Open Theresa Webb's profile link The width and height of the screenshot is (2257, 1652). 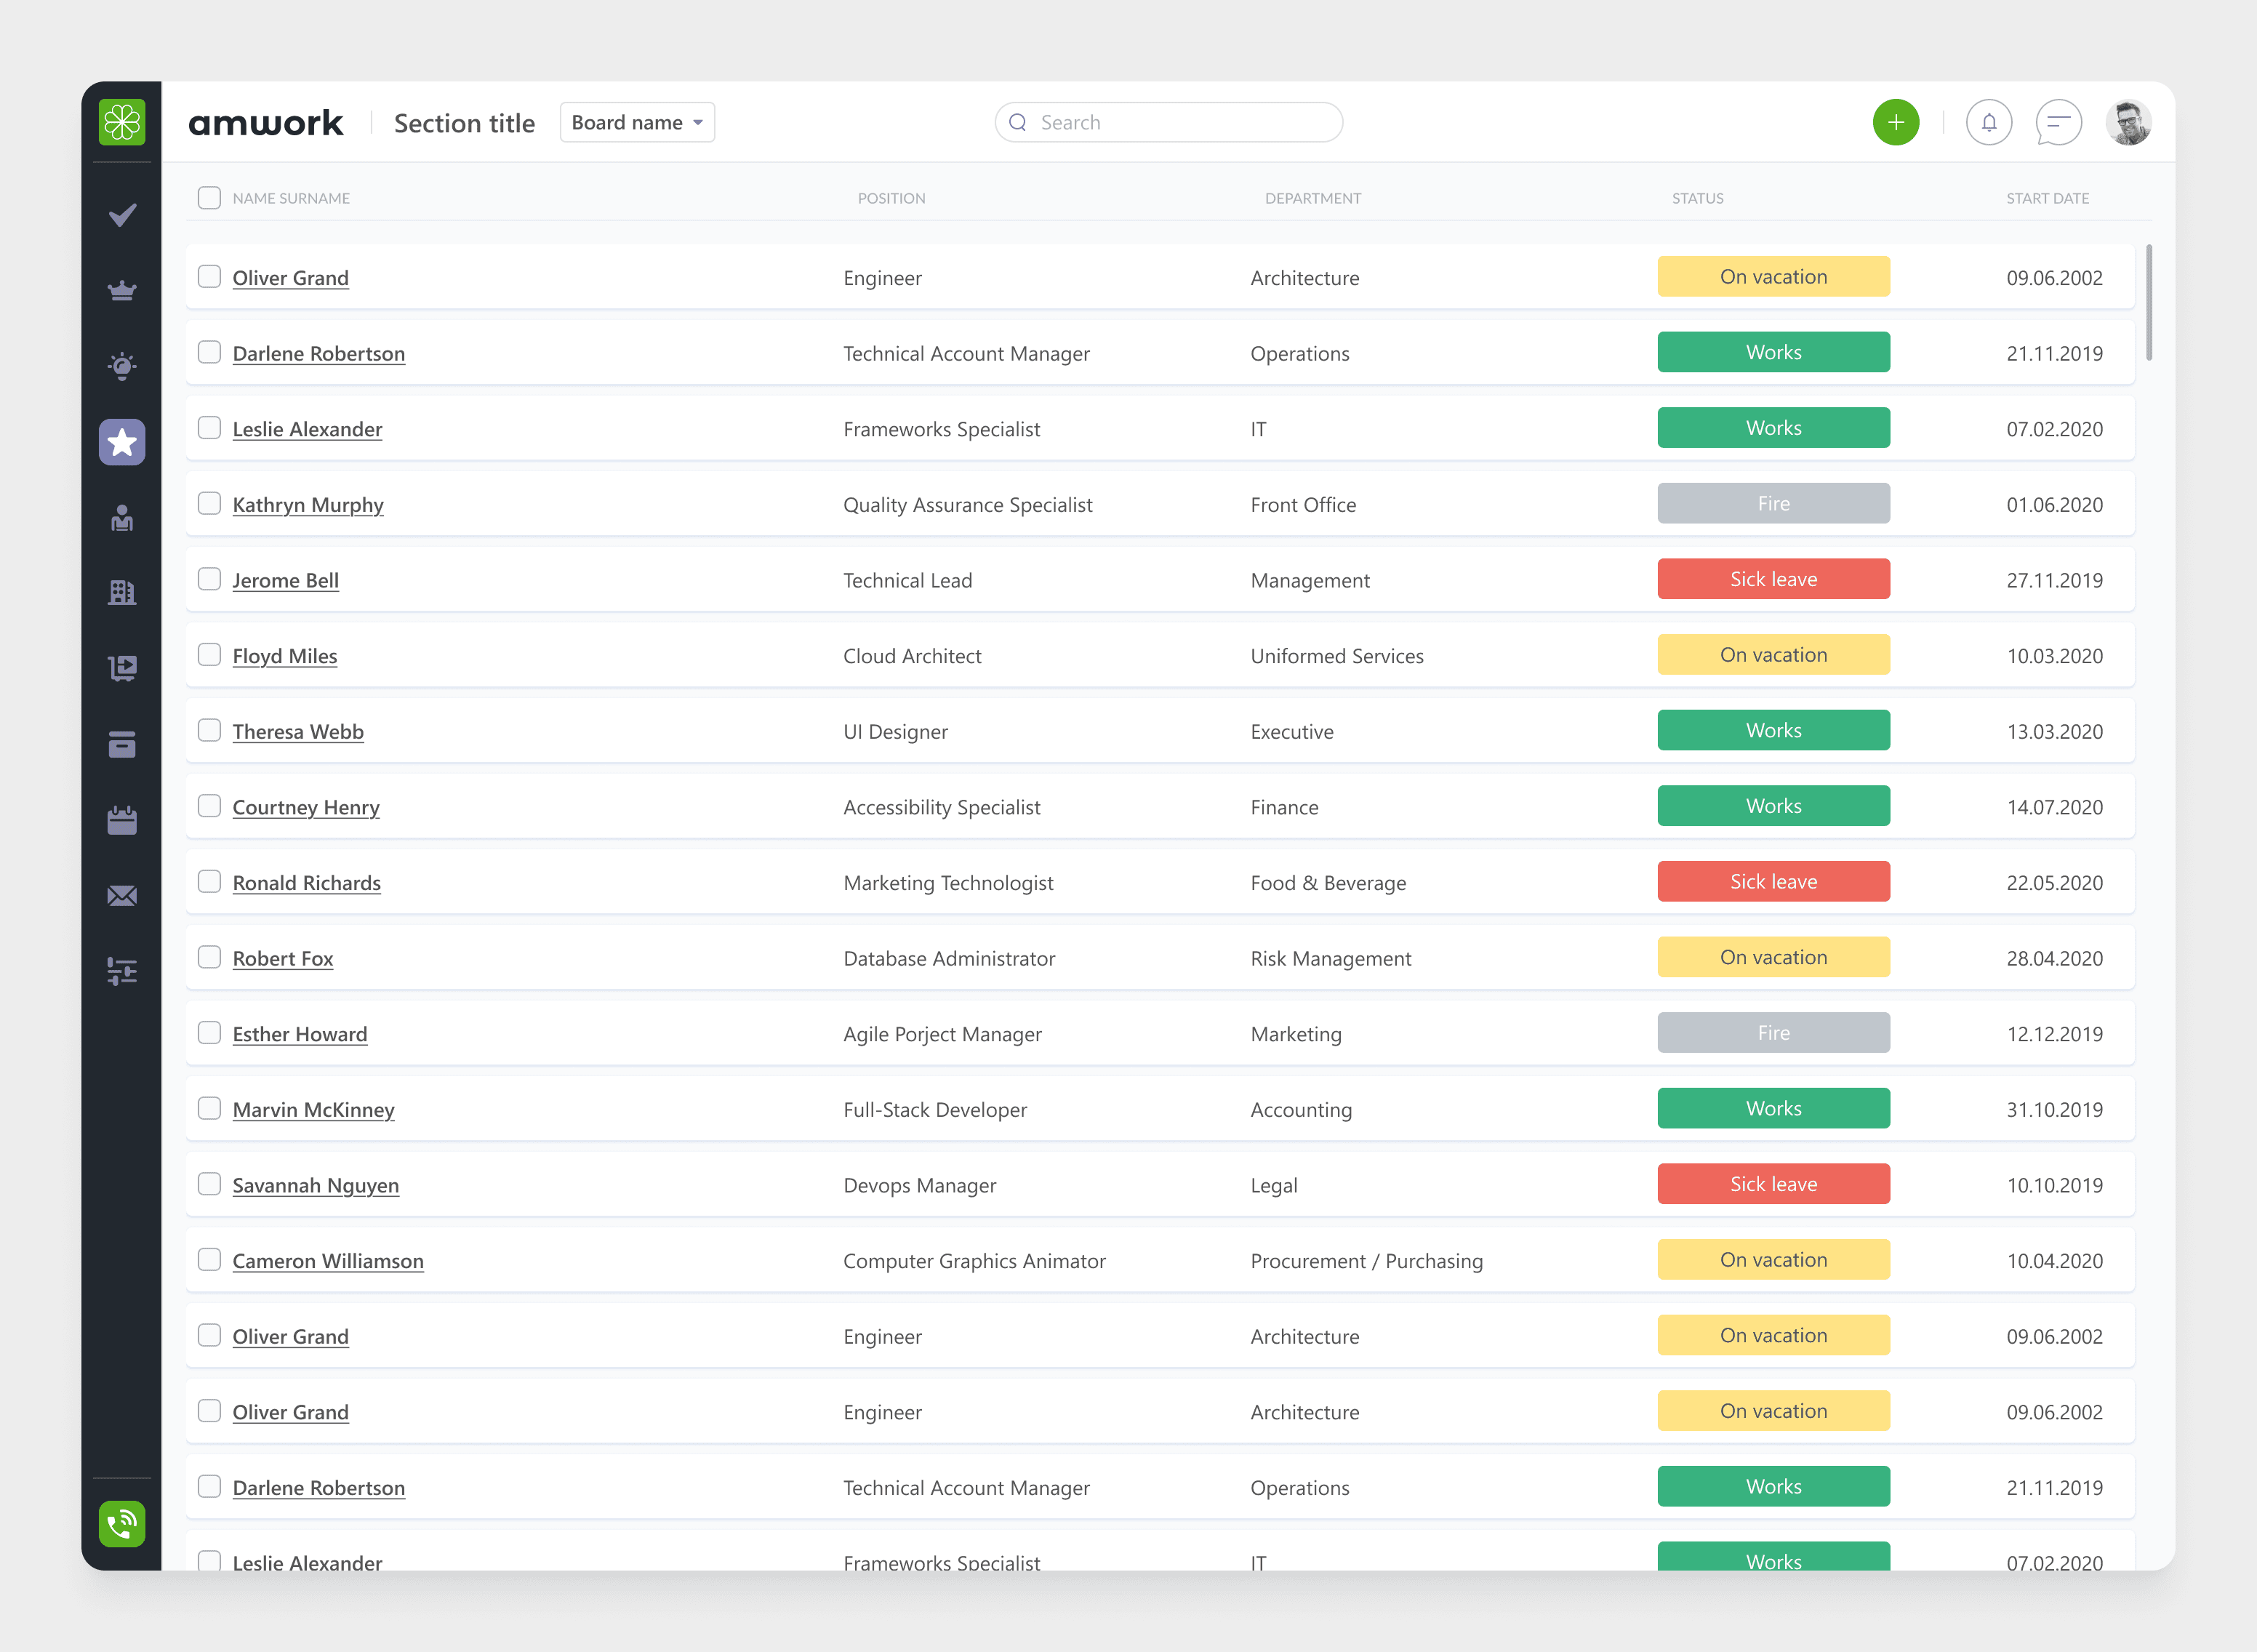298,731
